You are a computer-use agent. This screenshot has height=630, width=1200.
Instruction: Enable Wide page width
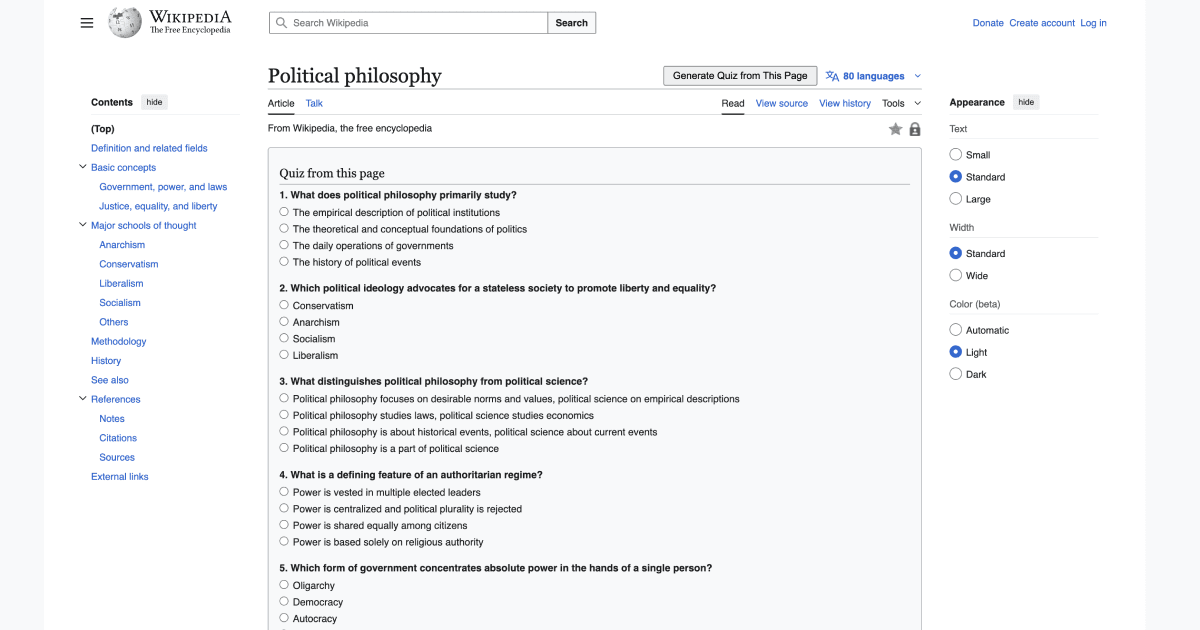955,275
